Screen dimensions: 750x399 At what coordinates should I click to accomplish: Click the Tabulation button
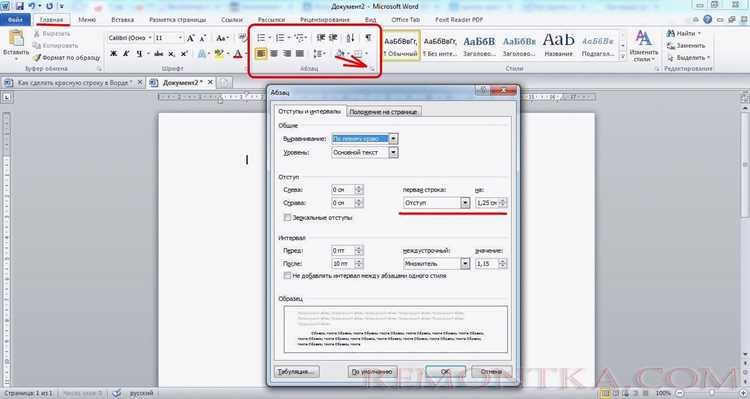pos(297,372)
